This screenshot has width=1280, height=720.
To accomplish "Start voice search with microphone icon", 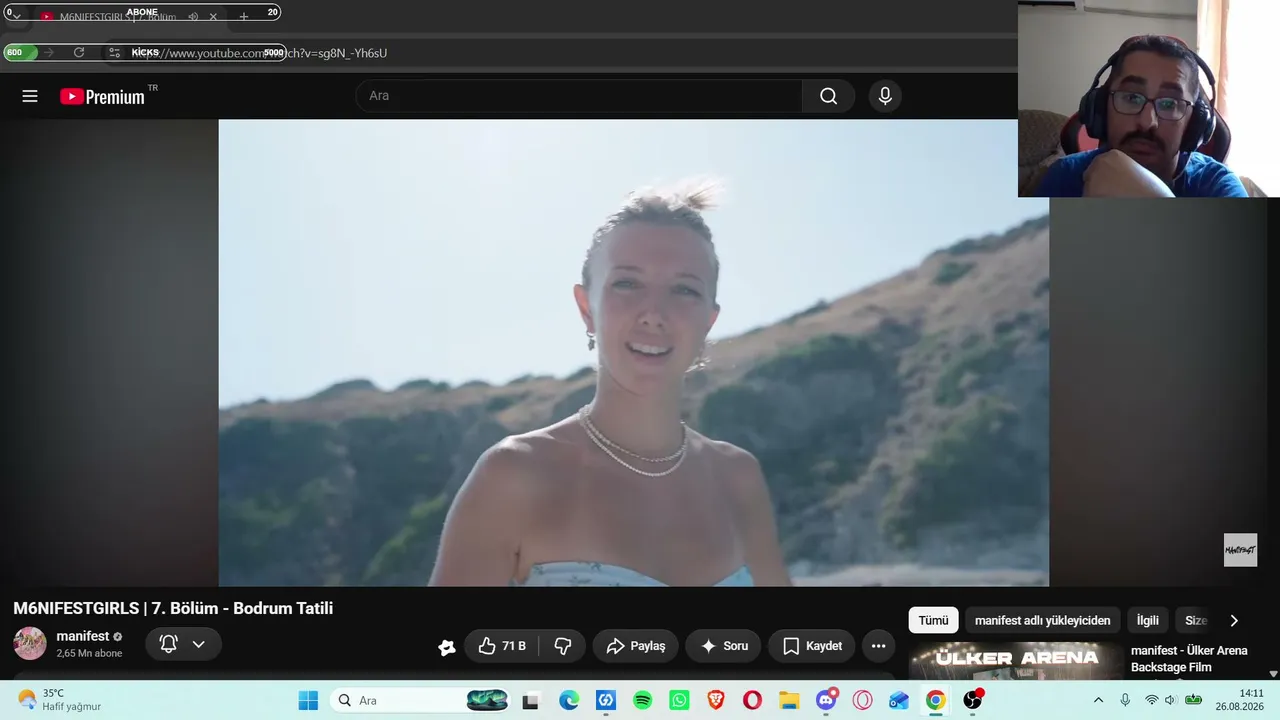I will [885, 96].
